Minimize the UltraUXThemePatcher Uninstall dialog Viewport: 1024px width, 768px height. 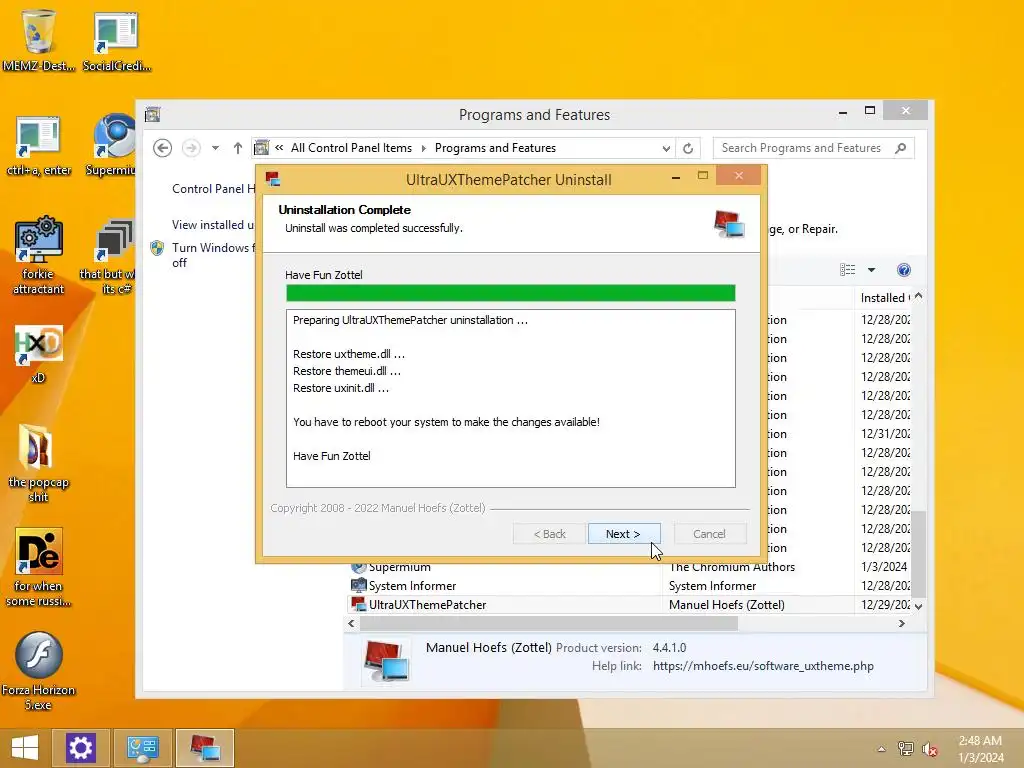pyautogui.click(x=676, y=176)
